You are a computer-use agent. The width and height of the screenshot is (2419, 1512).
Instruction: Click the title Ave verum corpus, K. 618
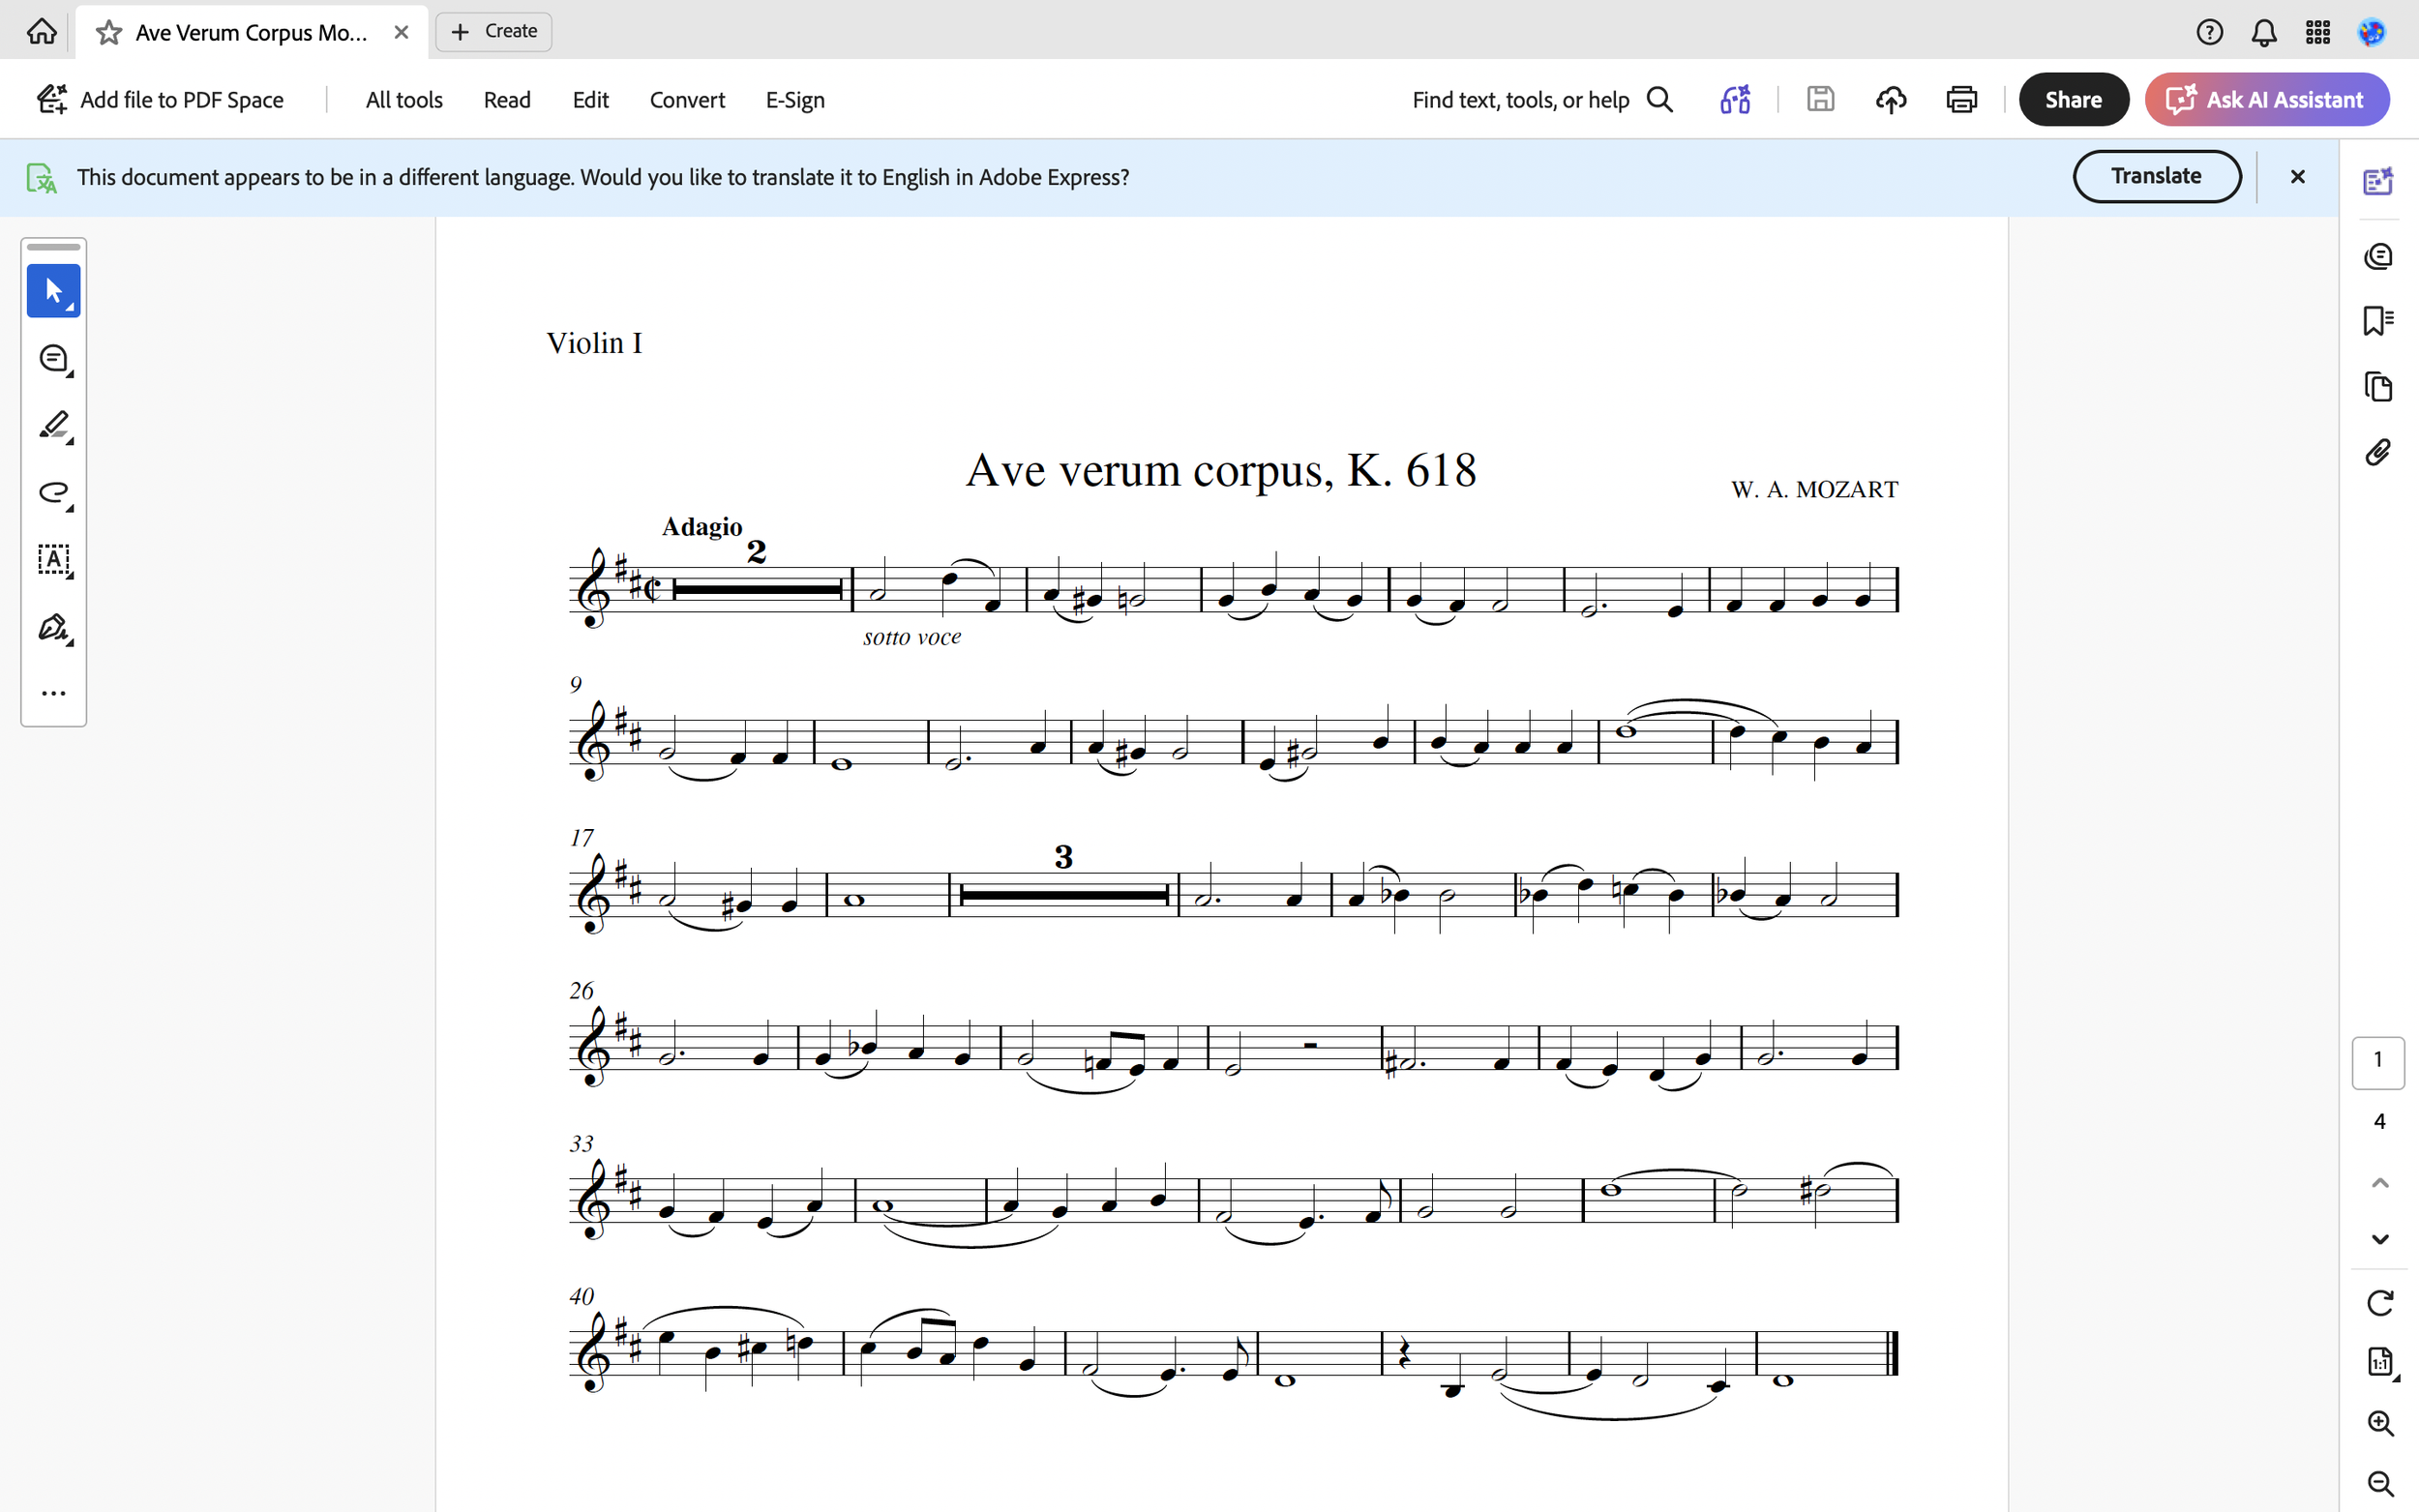(x=1220, y=470)
